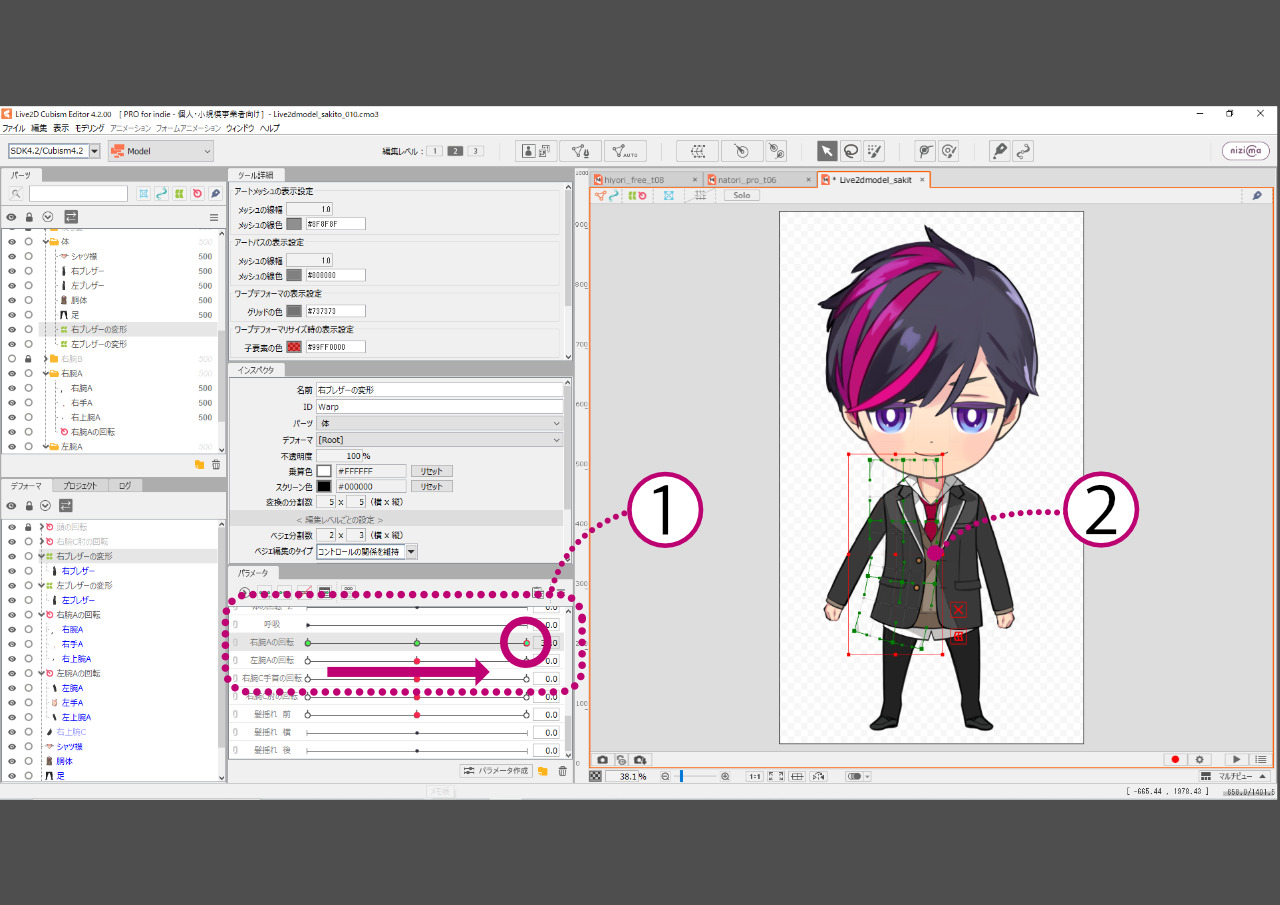Open the Model workspace dropdown

[161, 151]
